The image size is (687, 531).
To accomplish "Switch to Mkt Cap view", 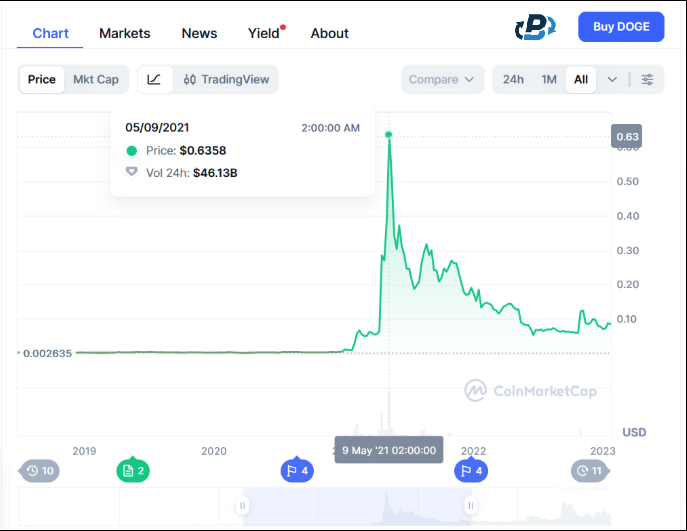I will tap(96, 79).
